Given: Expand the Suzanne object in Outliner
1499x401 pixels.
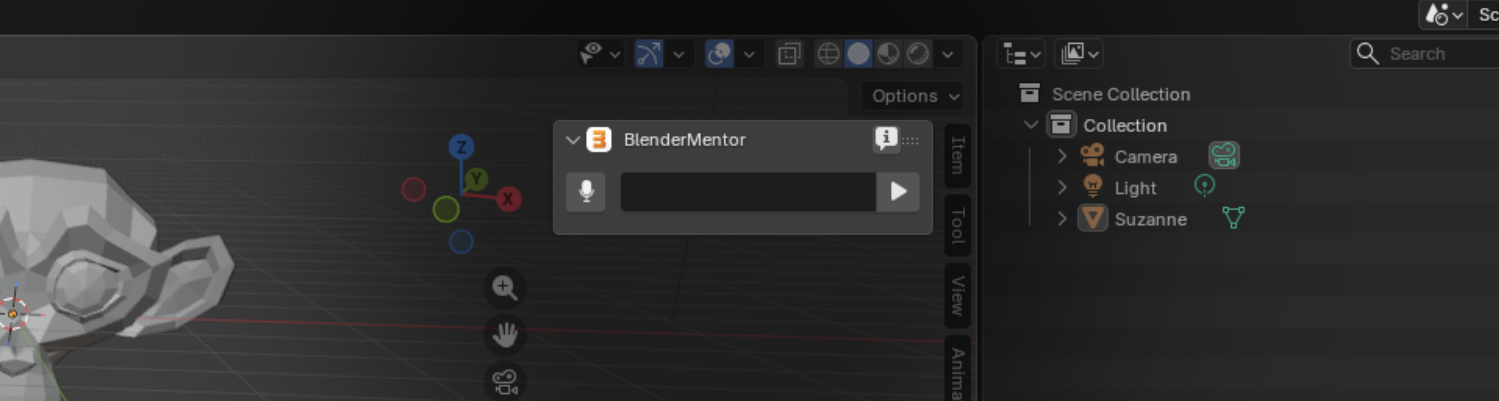Looking at the screenshot, I should (1062, 219).
